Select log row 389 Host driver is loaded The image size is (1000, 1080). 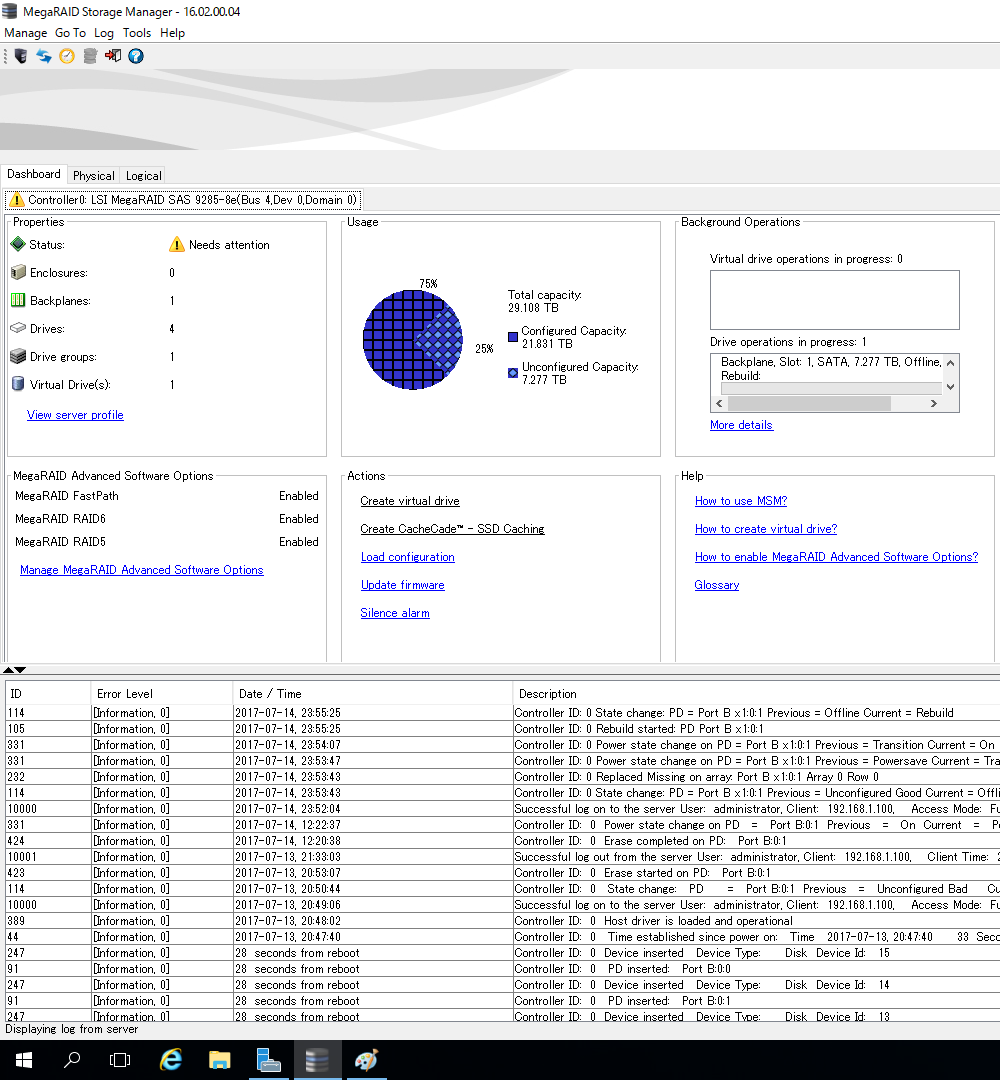tap(503, 921)
